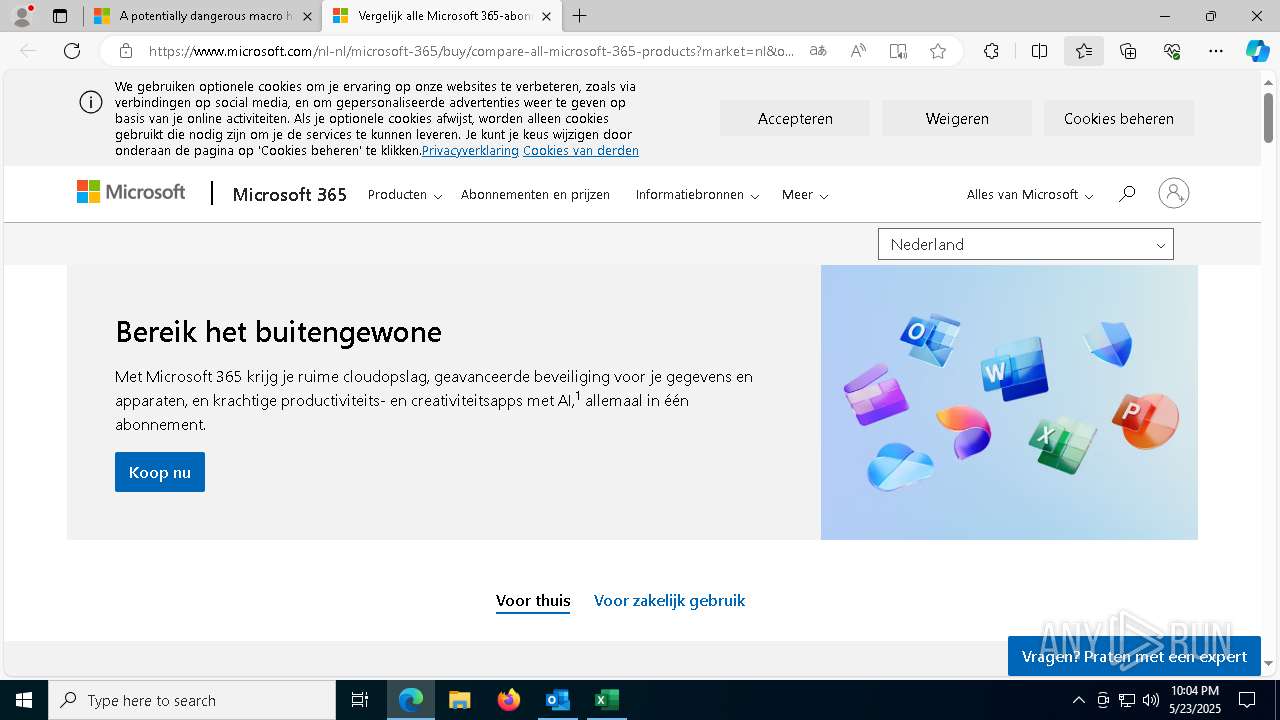This screenshot has height=720, width=1280.
Task: Add page to favorites star icon
Action: pyautogui.click(x=938, y=51)
